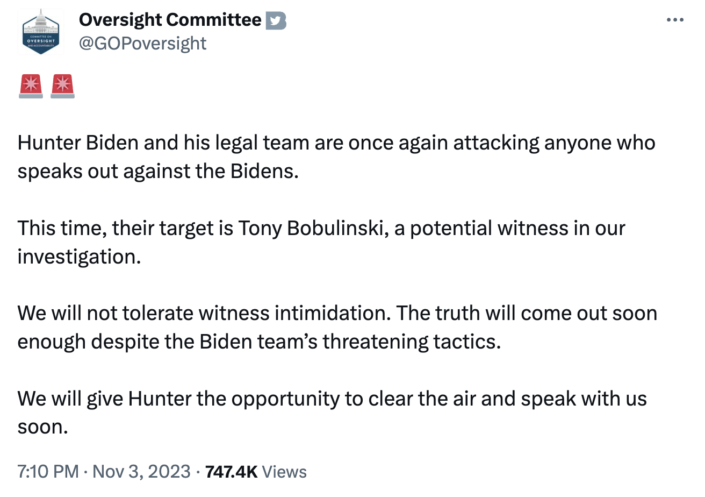
Task: Open the @GOPoversight handle link
Action: point(143,43)
